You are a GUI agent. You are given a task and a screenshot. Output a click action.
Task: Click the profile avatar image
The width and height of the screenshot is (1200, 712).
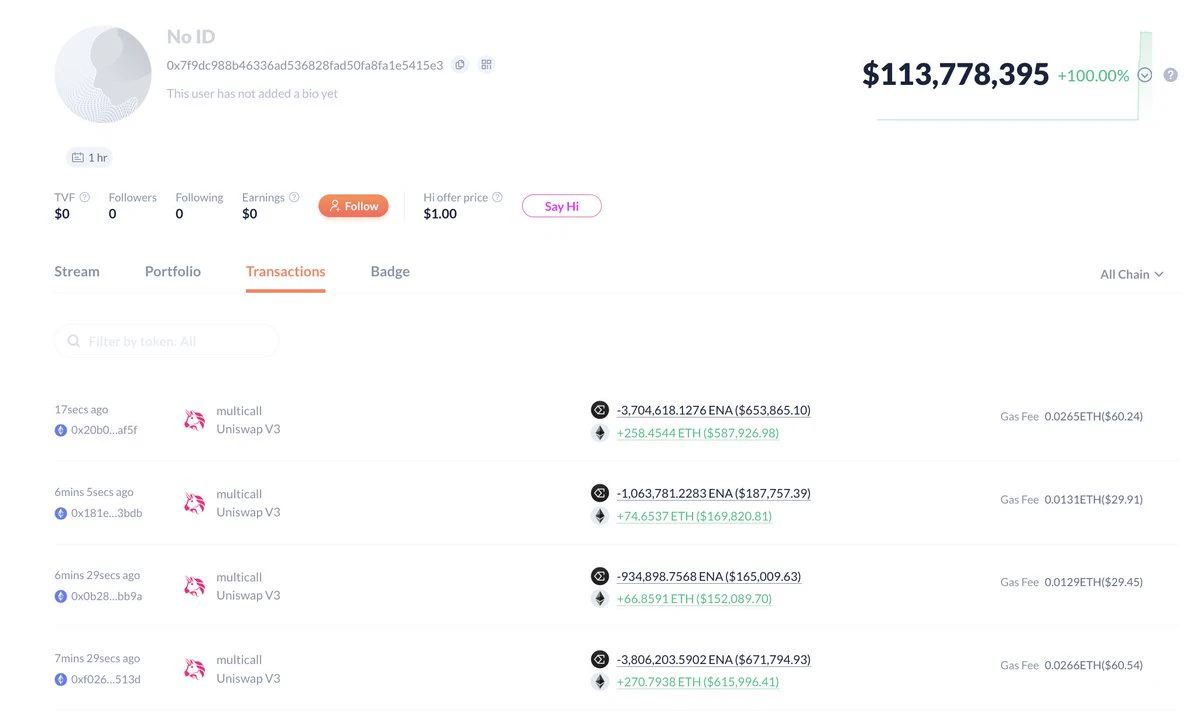(103, 75)
